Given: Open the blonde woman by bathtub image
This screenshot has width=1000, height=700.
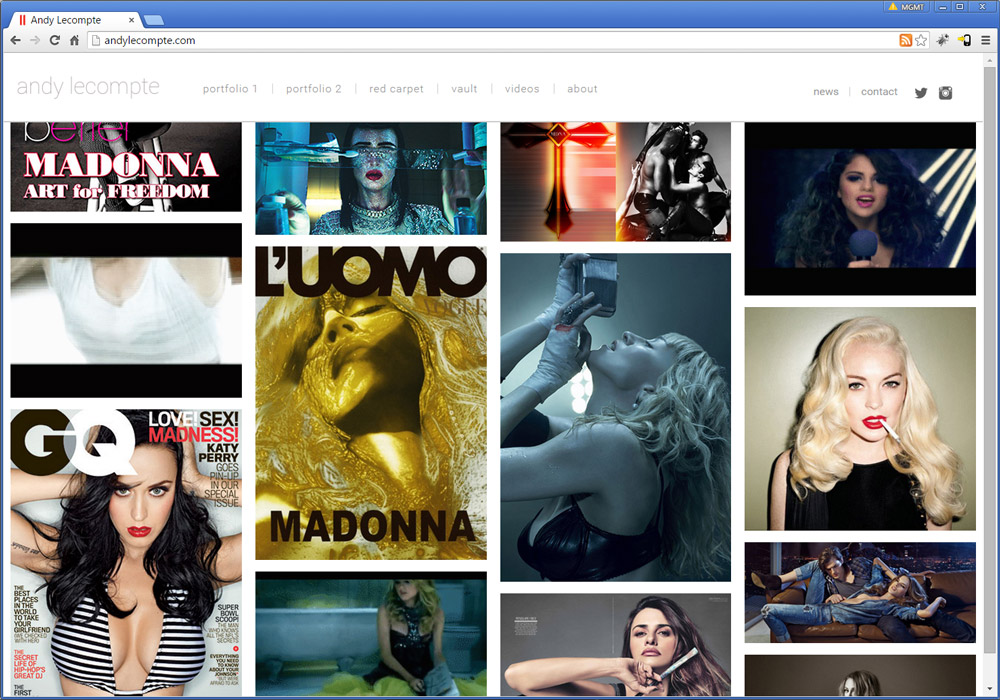Looking at the screenshot, I should tap(371, 634).
